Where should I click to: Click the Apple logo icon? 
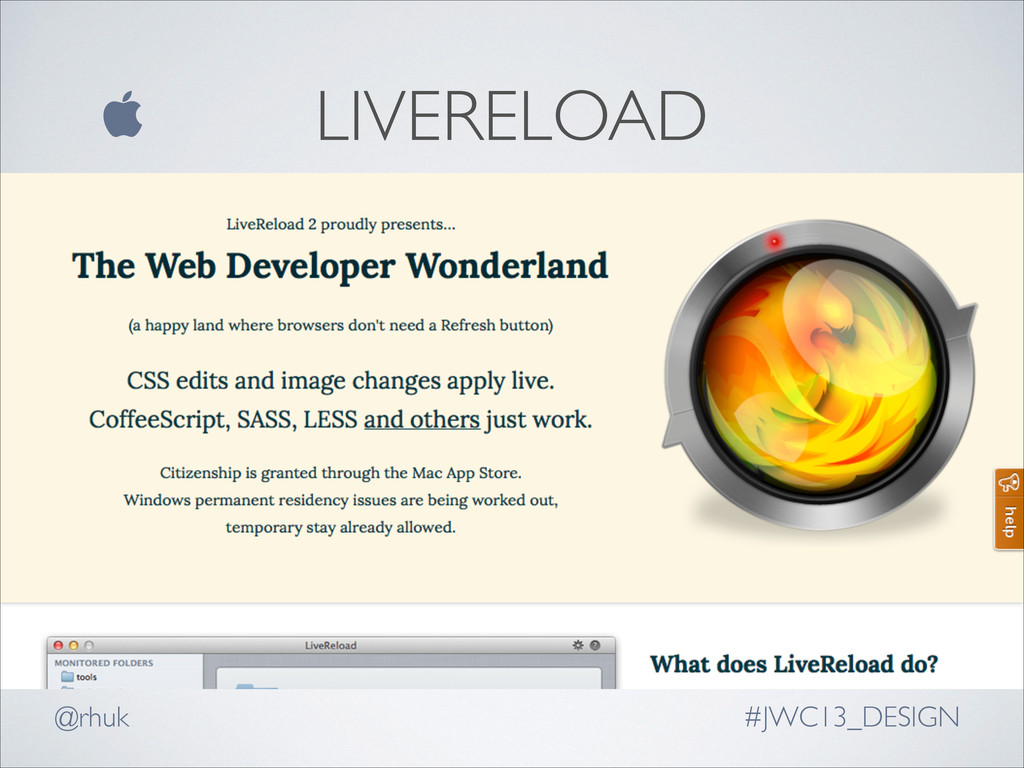click(x=123, y=114)
